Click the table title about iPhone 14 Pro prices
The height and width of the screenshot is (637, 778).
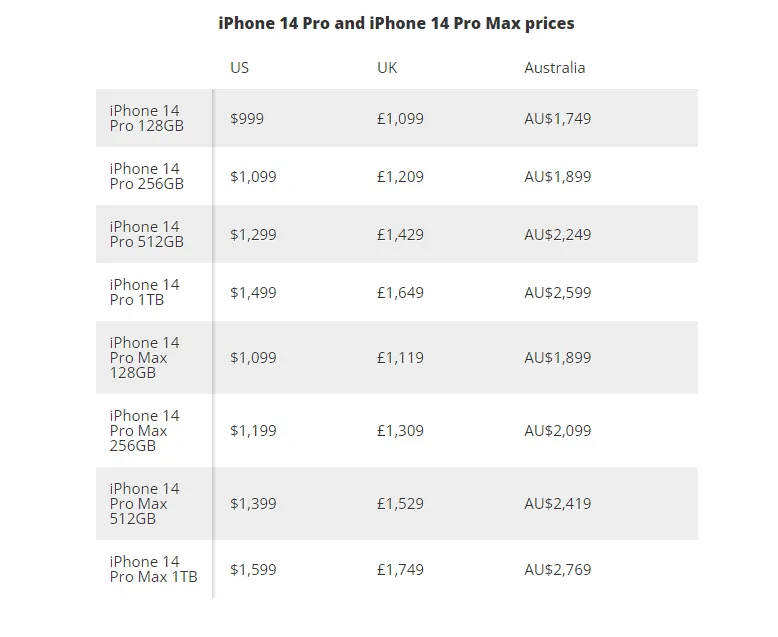[396, 23]
